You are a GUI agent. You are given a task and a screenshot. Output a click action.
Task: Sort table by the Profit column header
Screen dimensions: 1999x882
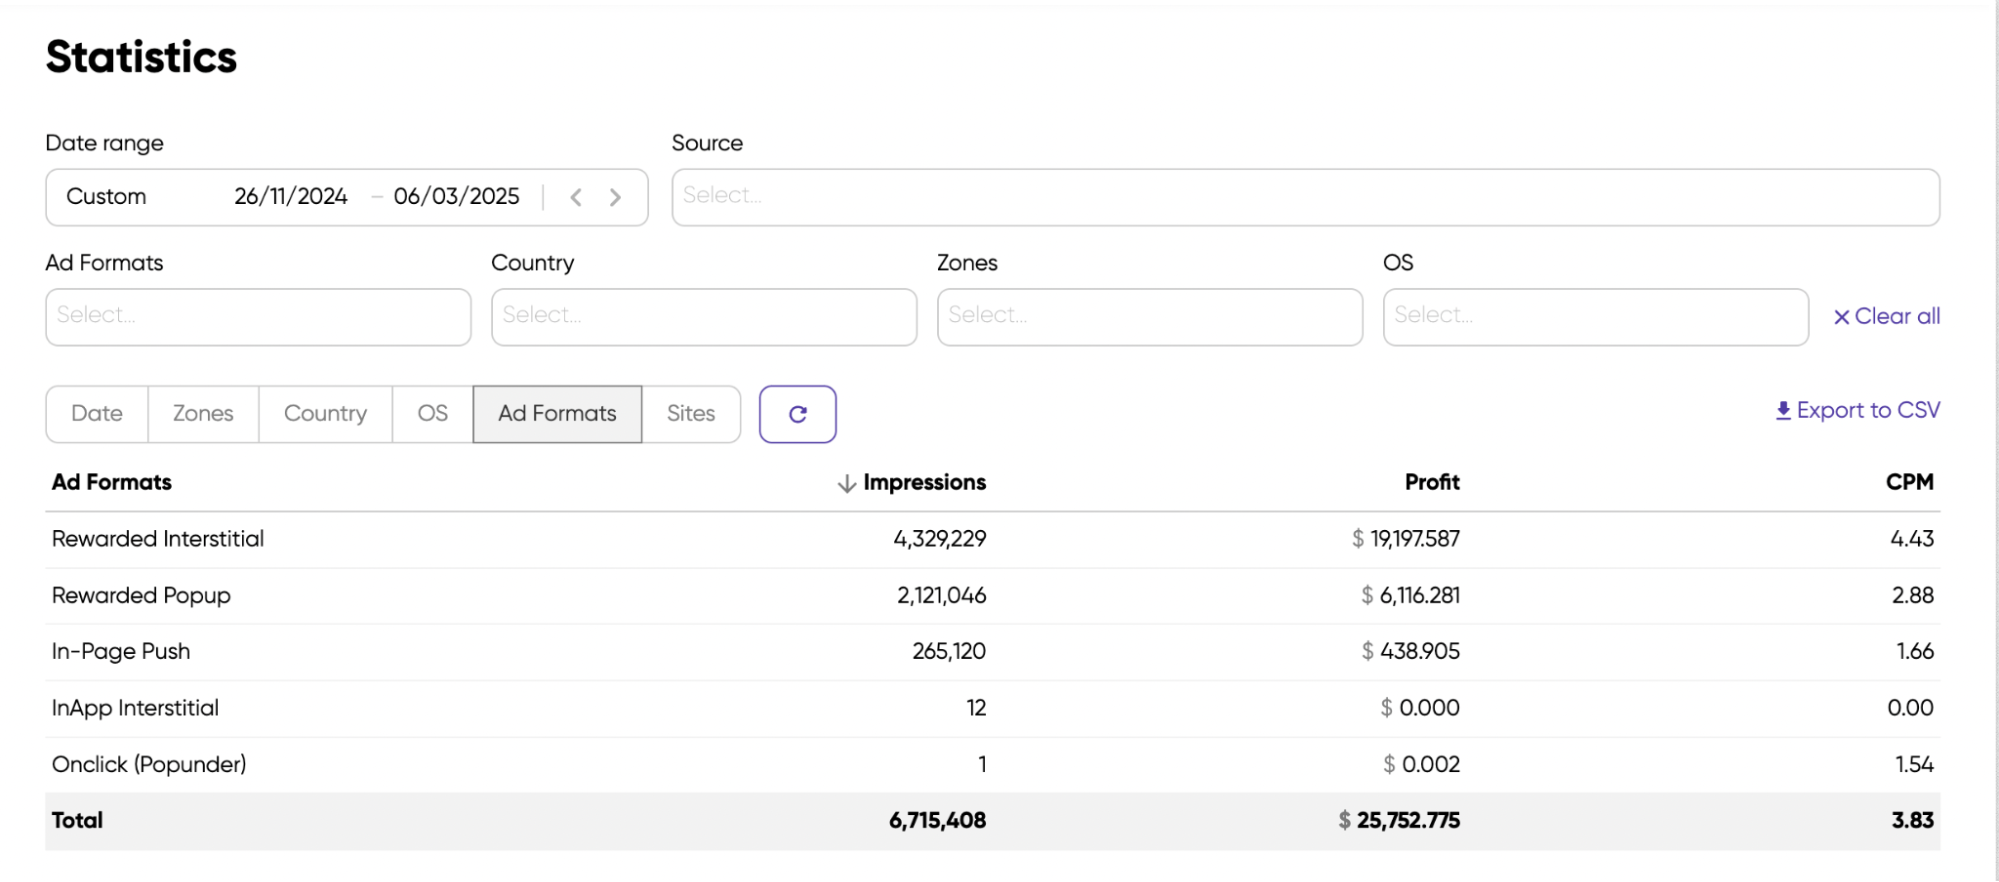tap(1431, 482)
